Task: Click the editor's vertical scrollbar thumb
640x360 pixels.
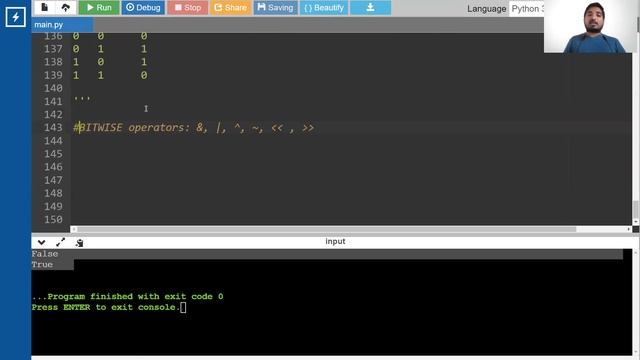Action: pyautogui.click(x=636, y=210)
